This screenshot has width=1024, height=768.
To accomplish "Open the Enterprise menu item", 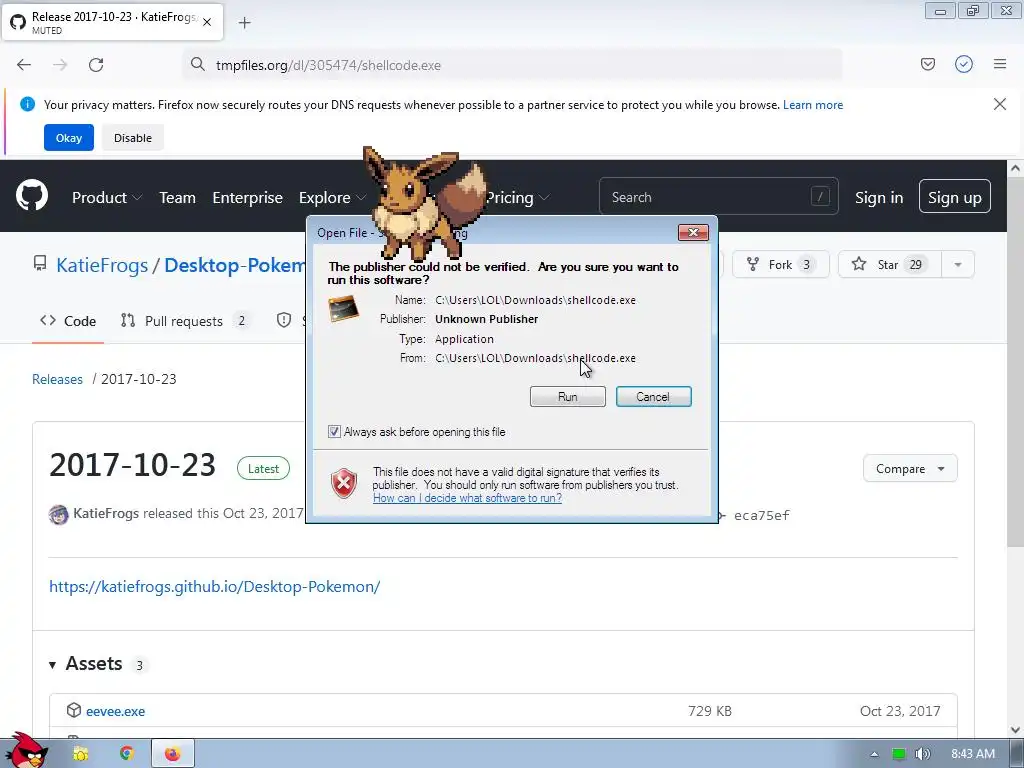I will coord(248,197).
